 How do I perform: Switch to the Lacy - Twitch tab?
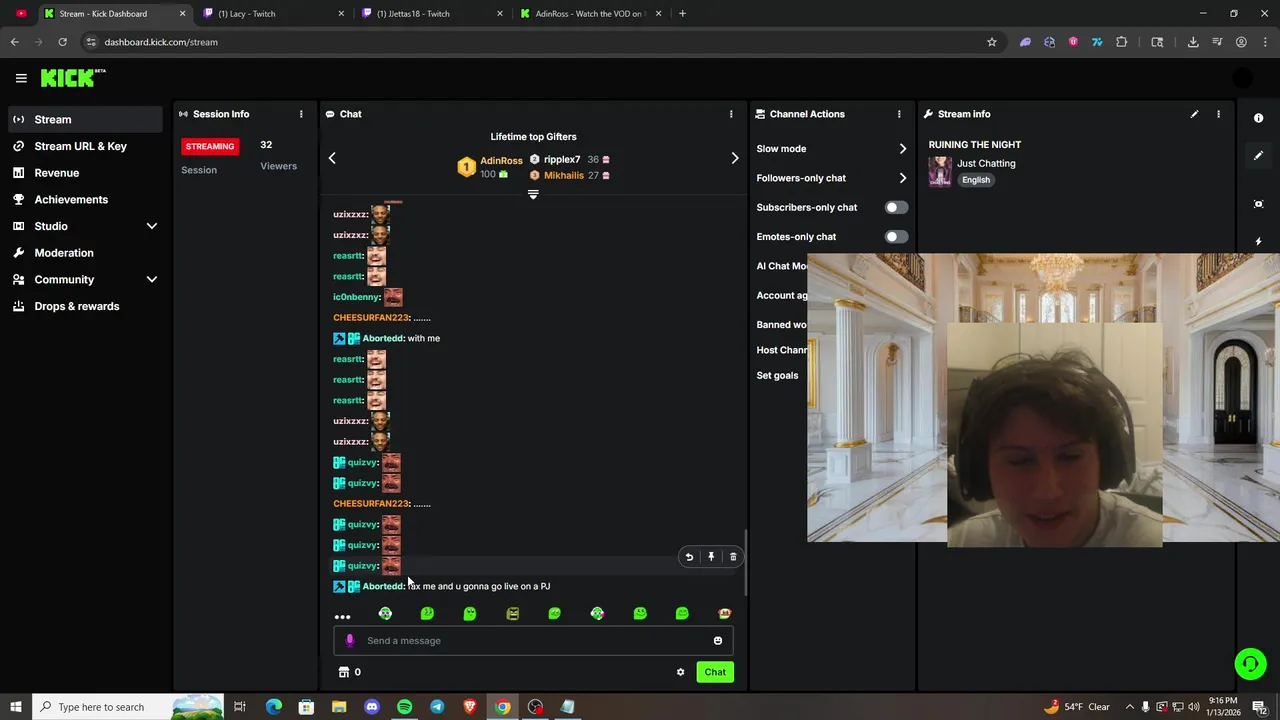(273, 14)
